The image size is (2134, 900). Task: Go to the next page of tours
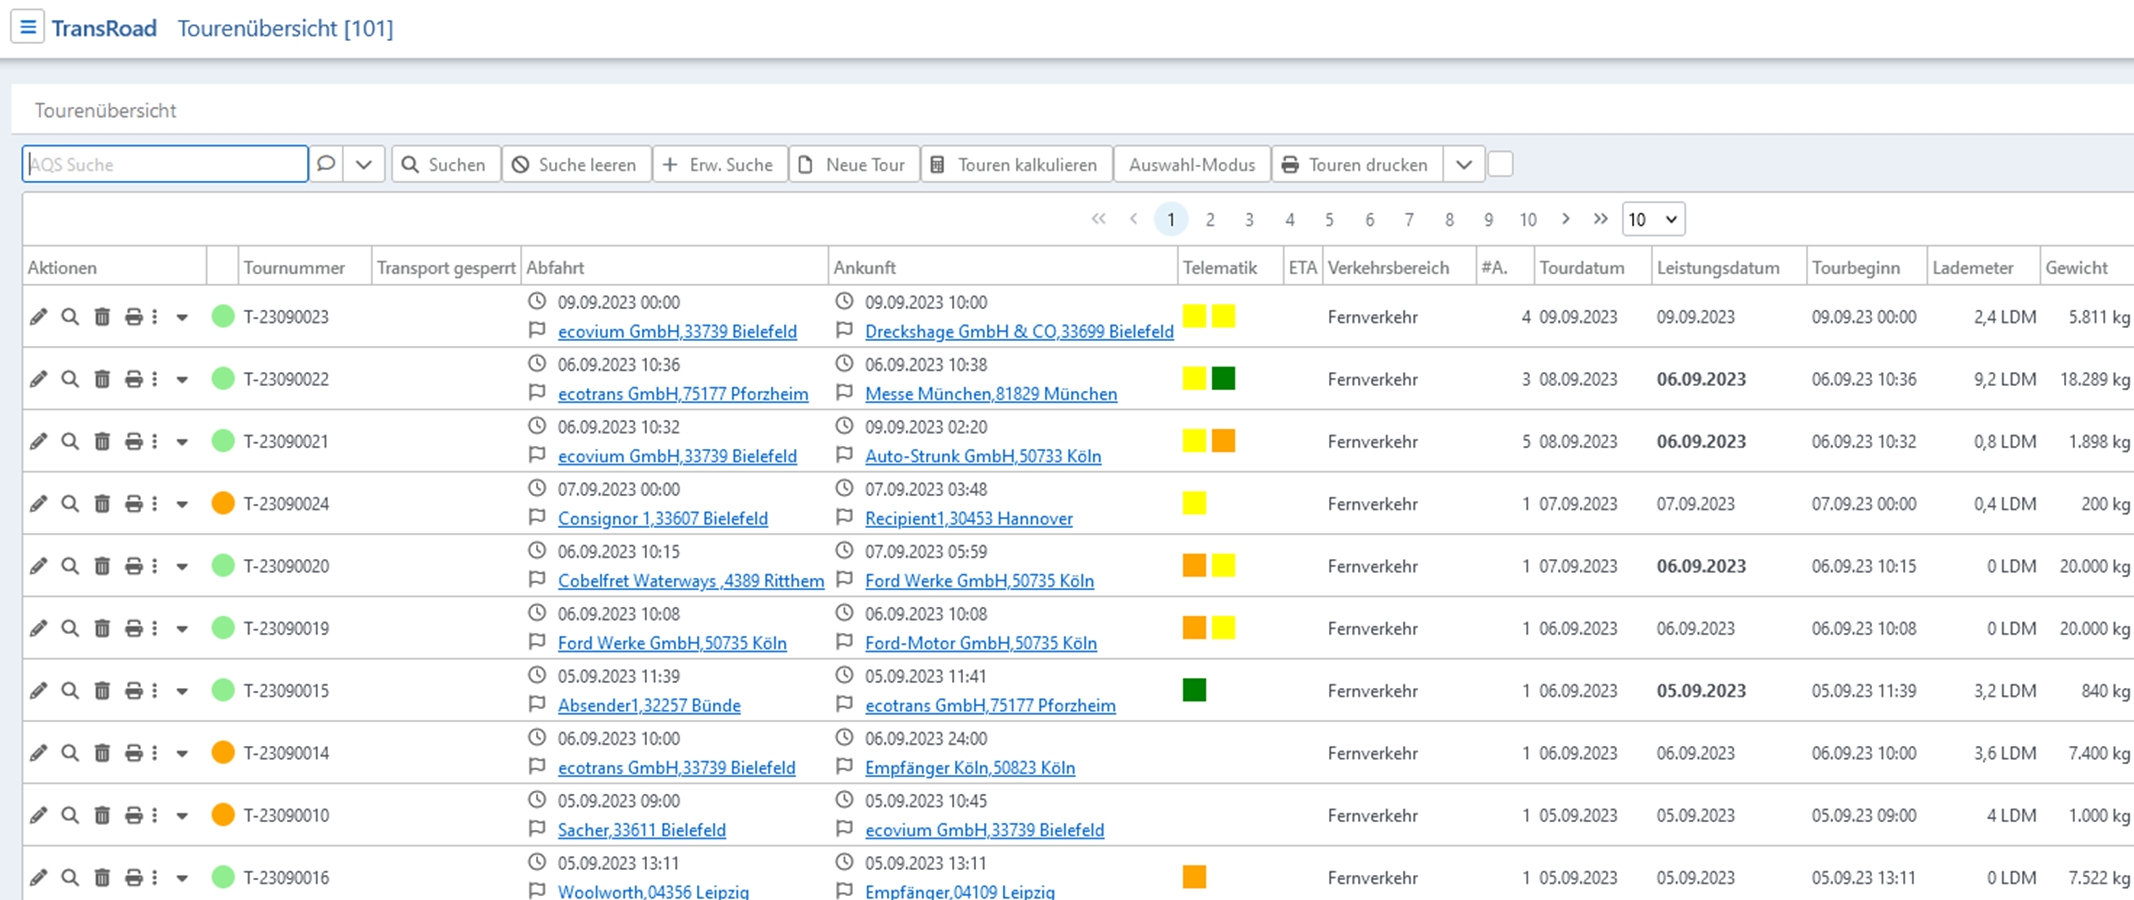coord(1566,219)
